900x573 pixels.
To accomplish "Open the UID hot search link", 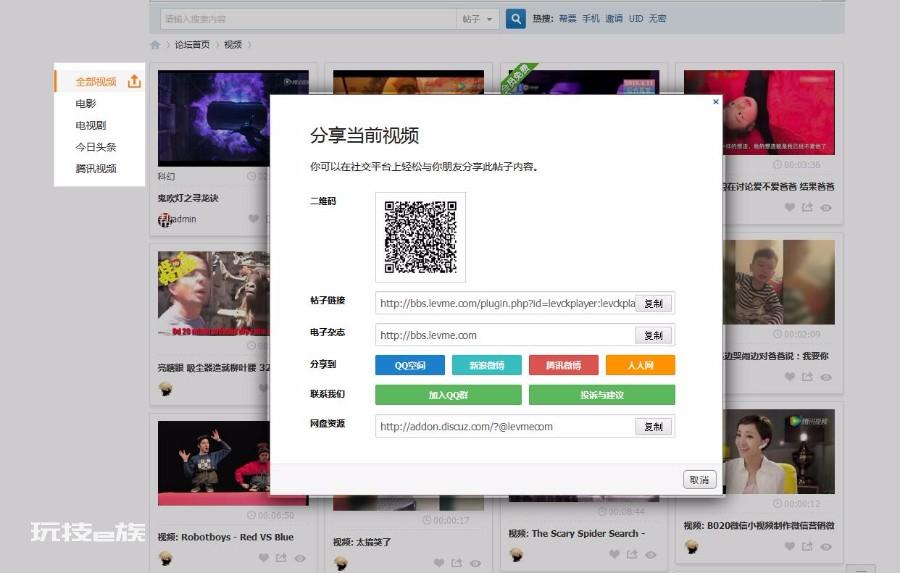I will pos(636,18).
